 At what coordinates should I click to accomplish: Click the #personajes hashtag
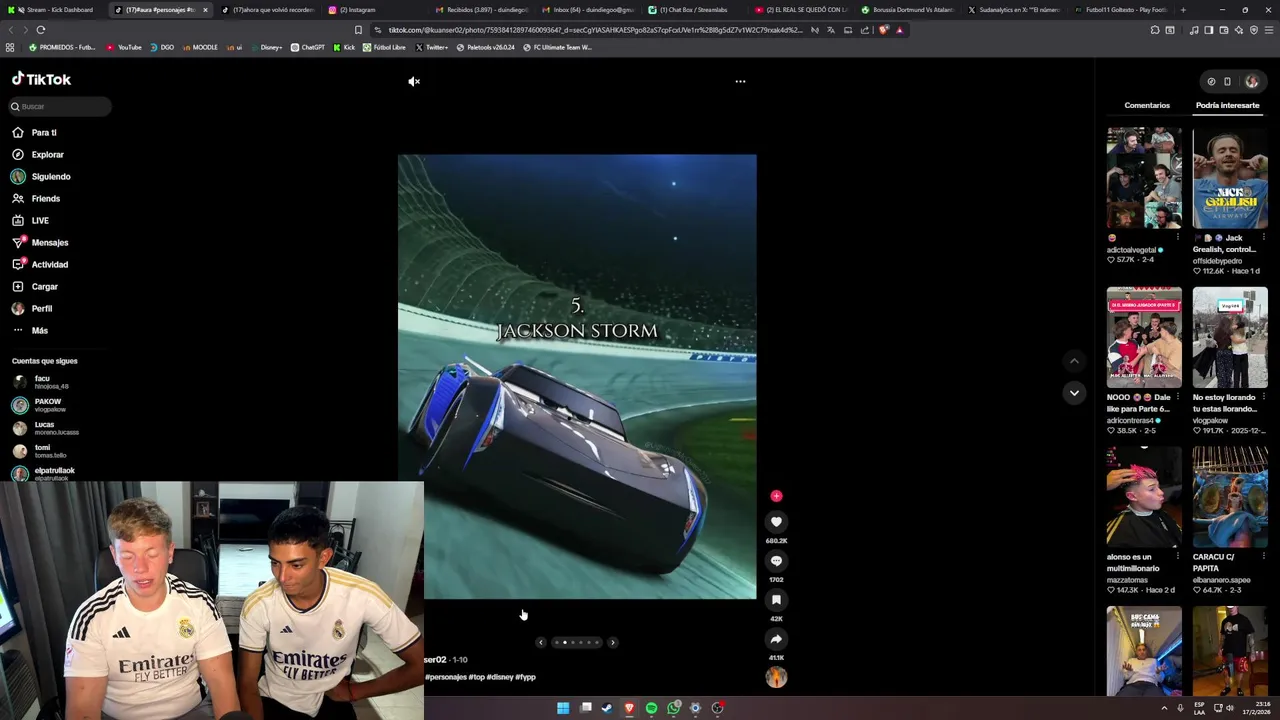point(446,677)
